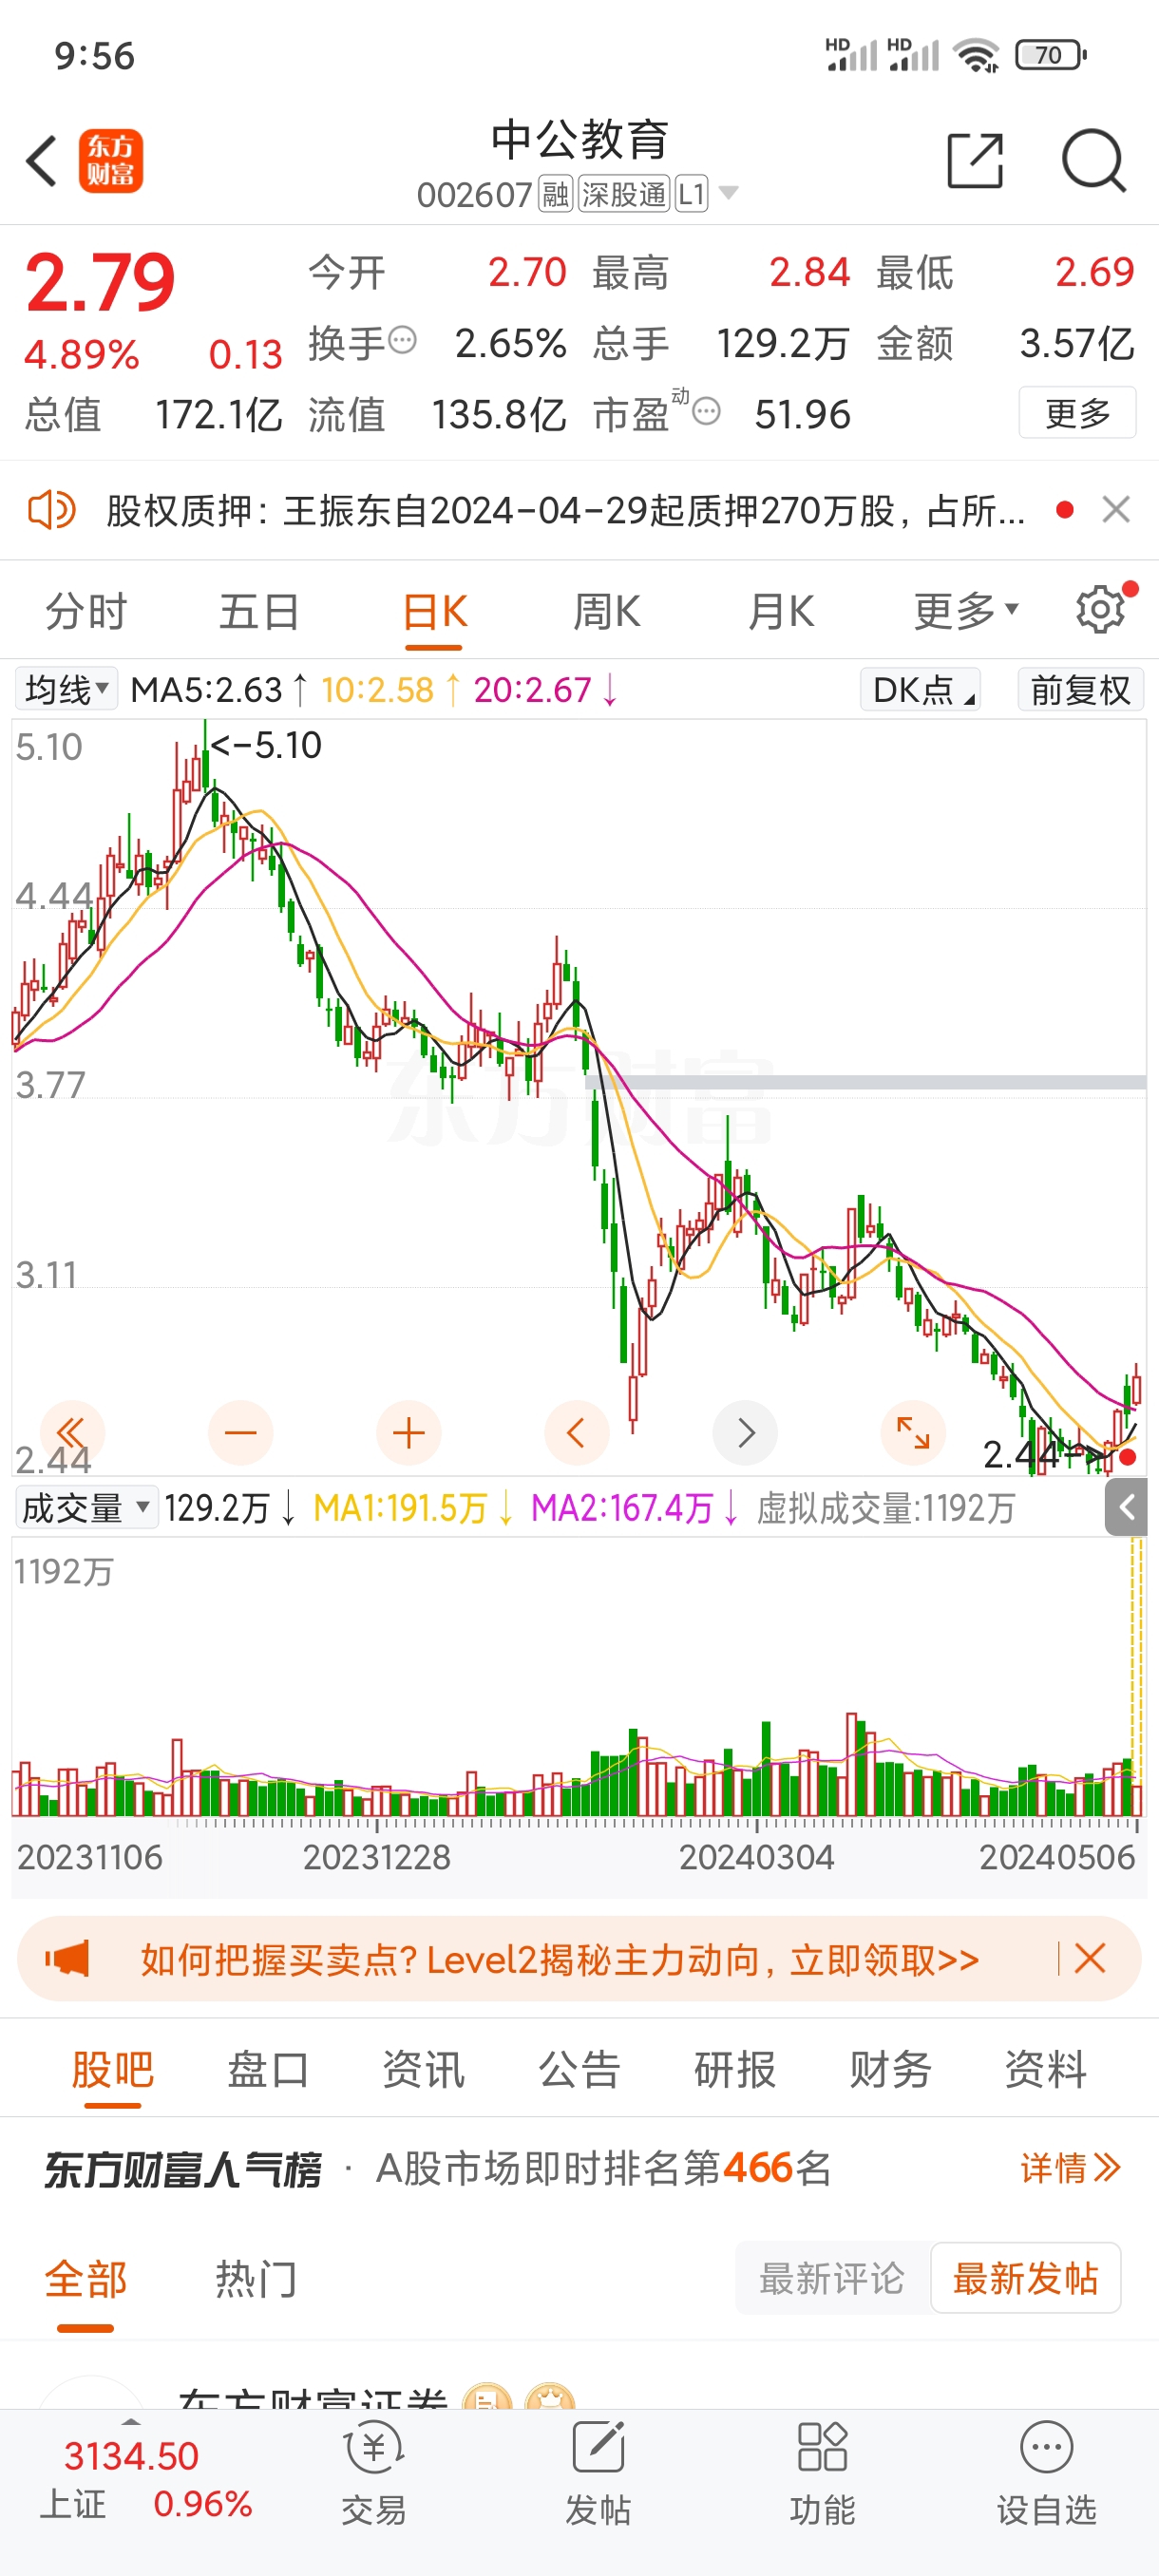Zoom out the K-line chart with minus
This screenshot has height=2576, width=1159.
point(241,1433)
